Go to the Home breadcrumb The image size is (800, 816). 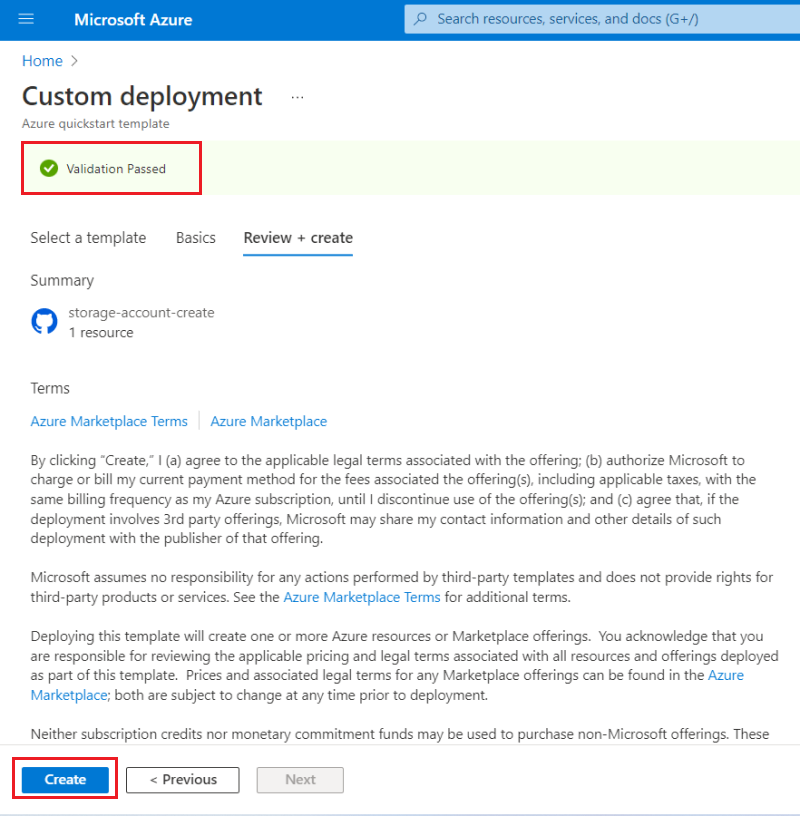[x=42, y=61]
